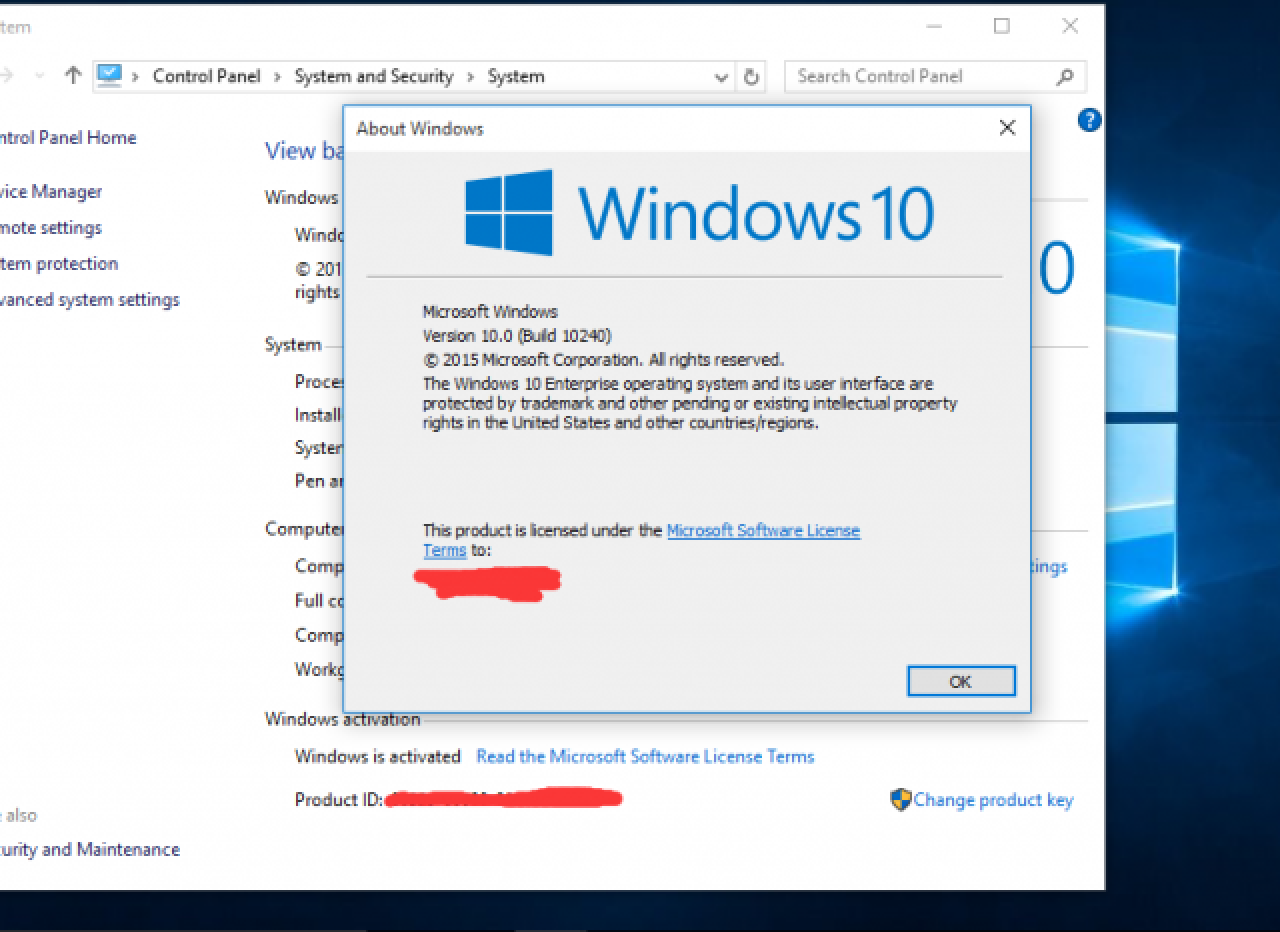Open Device Manager from sidebar

tap(50, 192)
